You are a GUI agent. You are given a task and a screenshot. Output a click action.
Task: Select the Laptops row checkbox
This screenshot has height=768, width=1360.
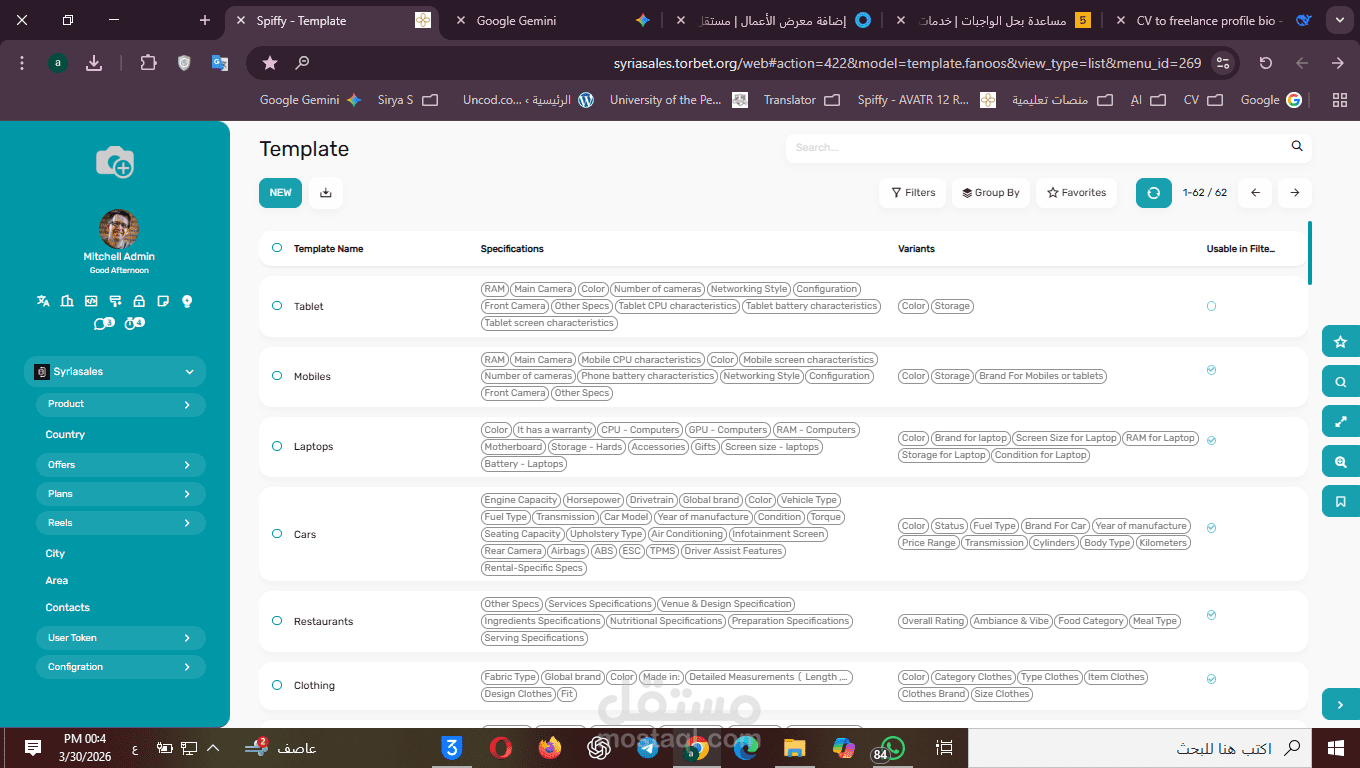click(x=277, y=446)
